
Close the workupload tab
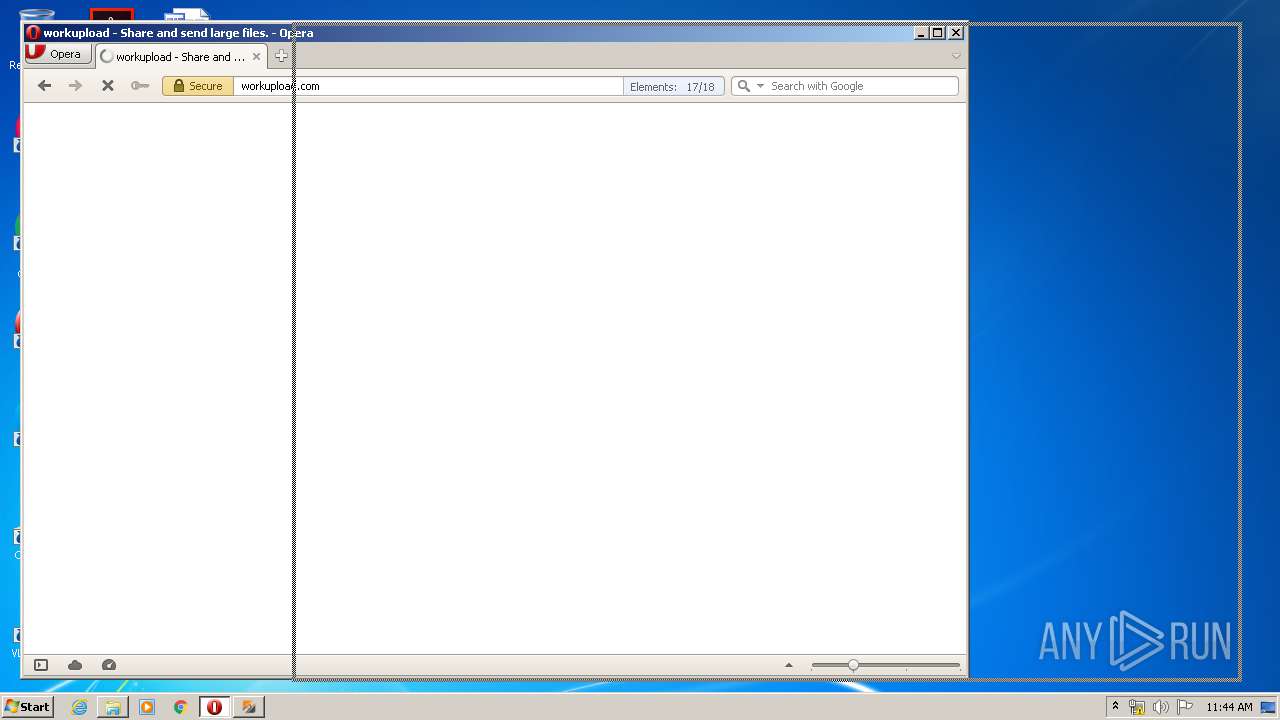tap(256, 57)
